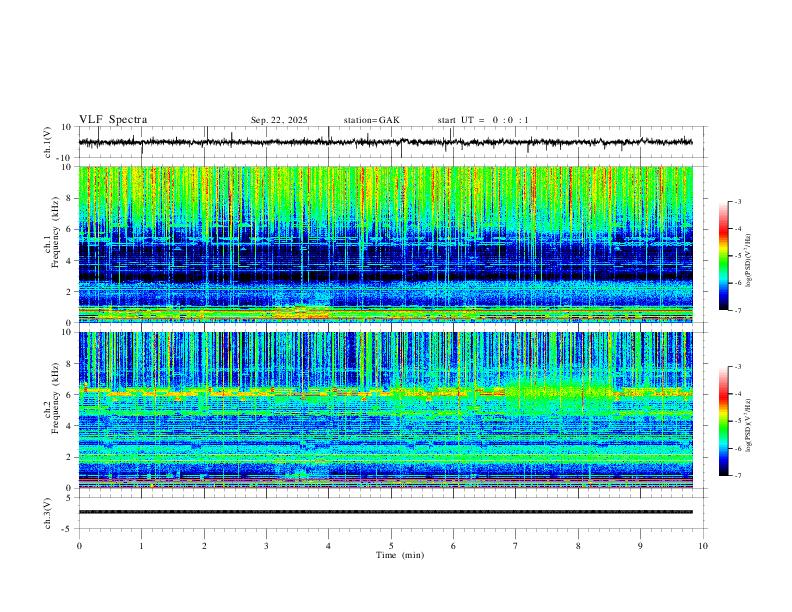Click the time axis tick label "1"
792x612 pixels.
point(141,546)
